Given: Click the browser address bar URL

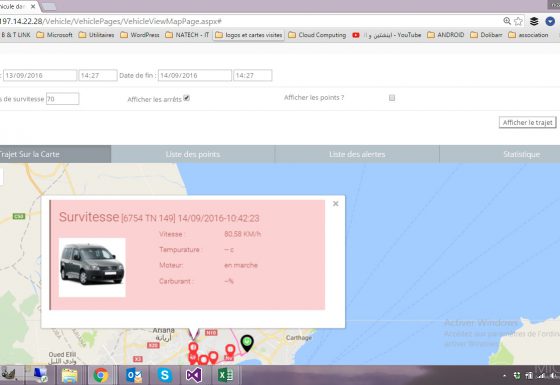Looking at the screenshot, I should tap(111, 21).
